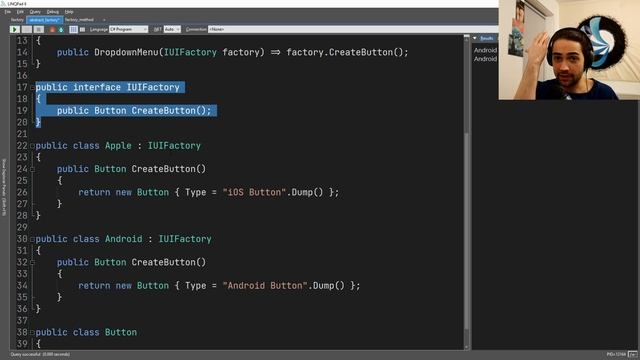Click line number 21 in the gutter
The image size is (640, 360).
tap(22, 134)
